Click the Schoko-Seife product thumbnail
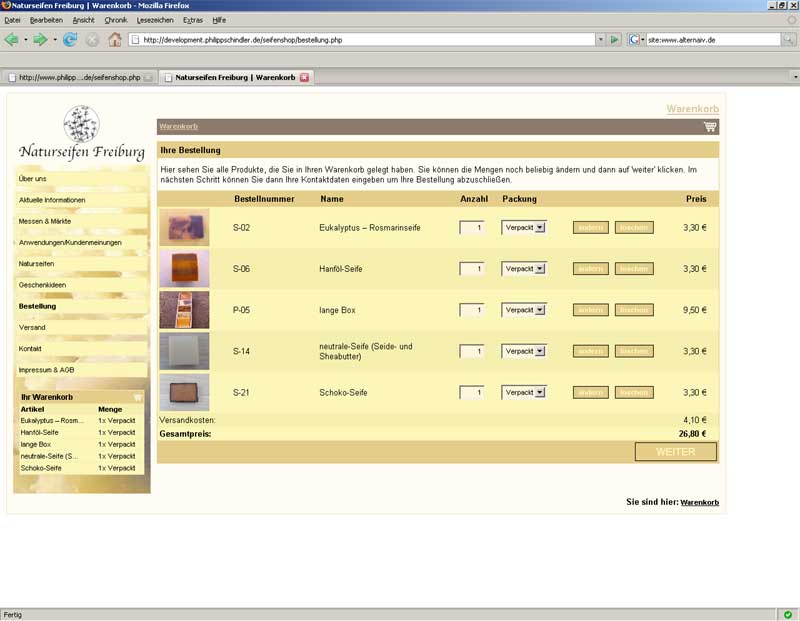800x621 pixels. pos(184,392)
